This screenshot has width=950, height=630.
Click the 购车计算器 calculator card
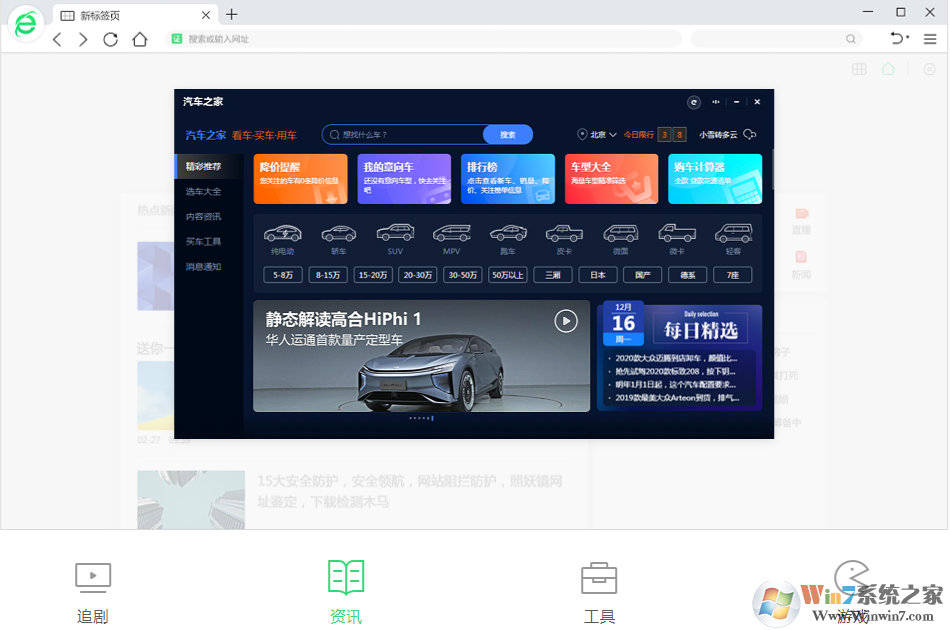(x=714, y=178)
